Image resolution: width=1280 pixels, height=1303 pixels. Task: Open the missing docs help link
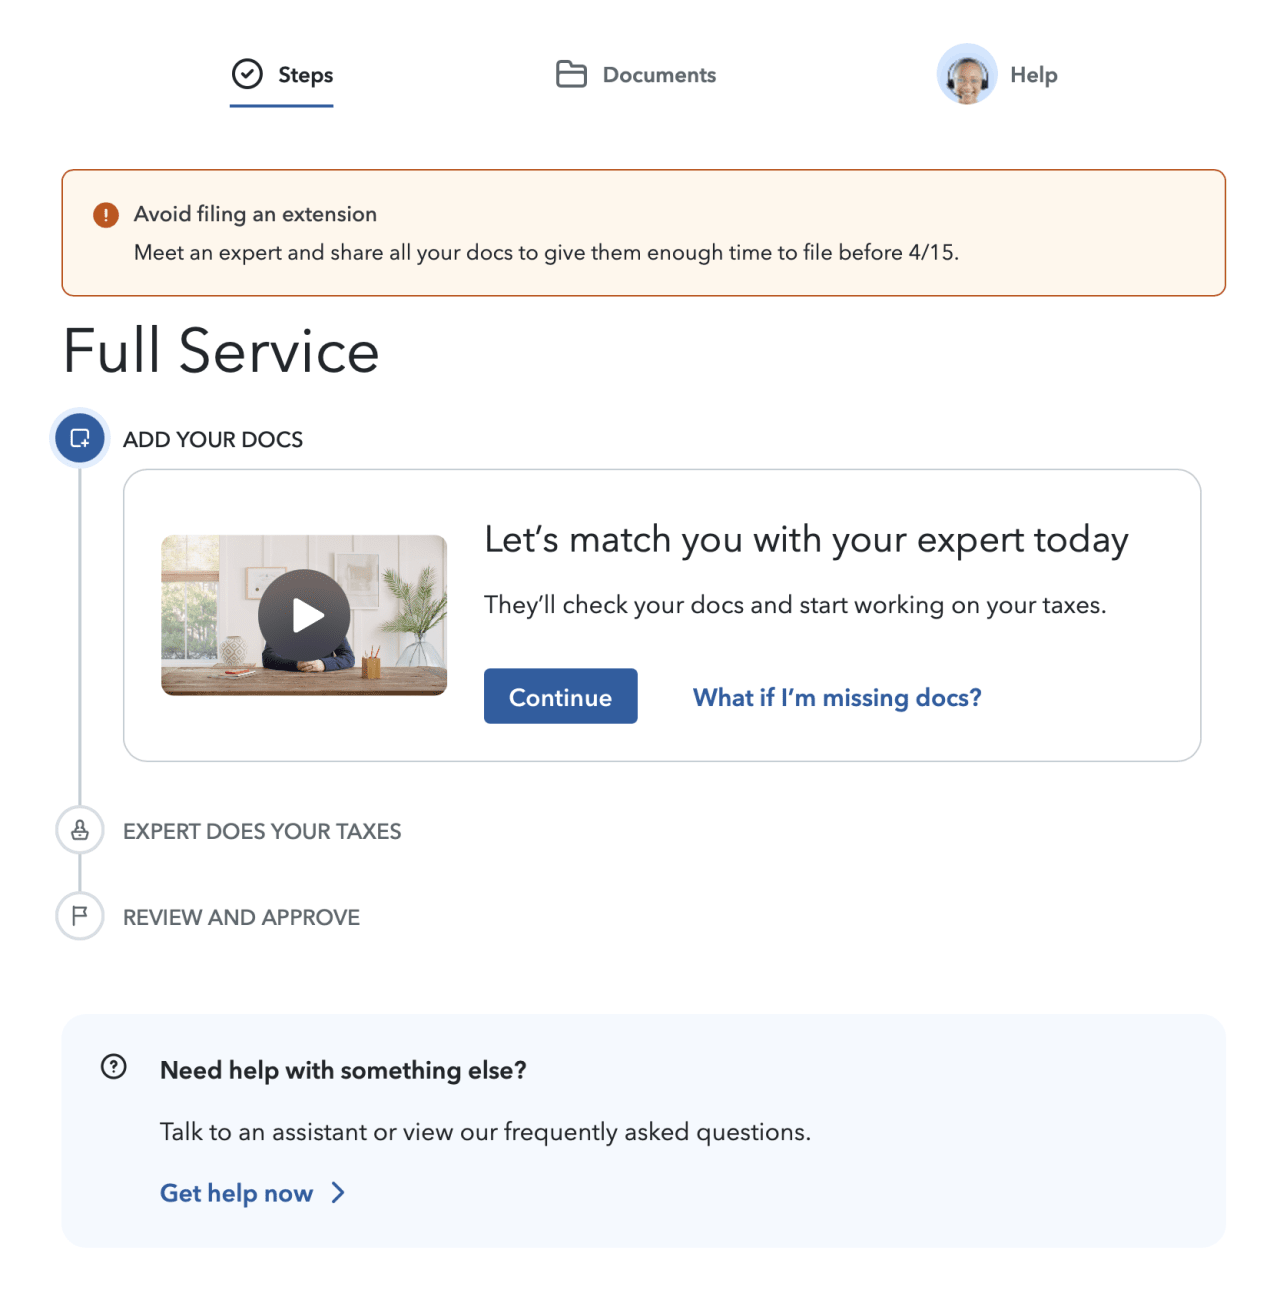click(836, 697)
